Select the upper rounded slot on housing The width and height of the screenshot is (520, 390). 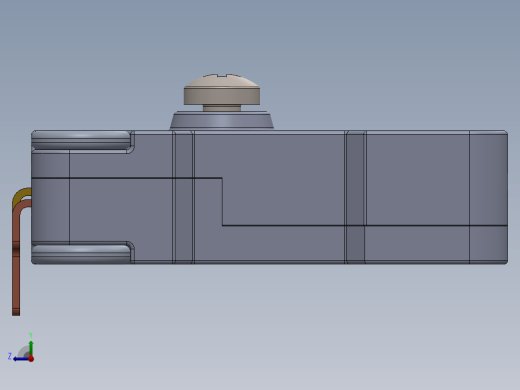point(81,140)
